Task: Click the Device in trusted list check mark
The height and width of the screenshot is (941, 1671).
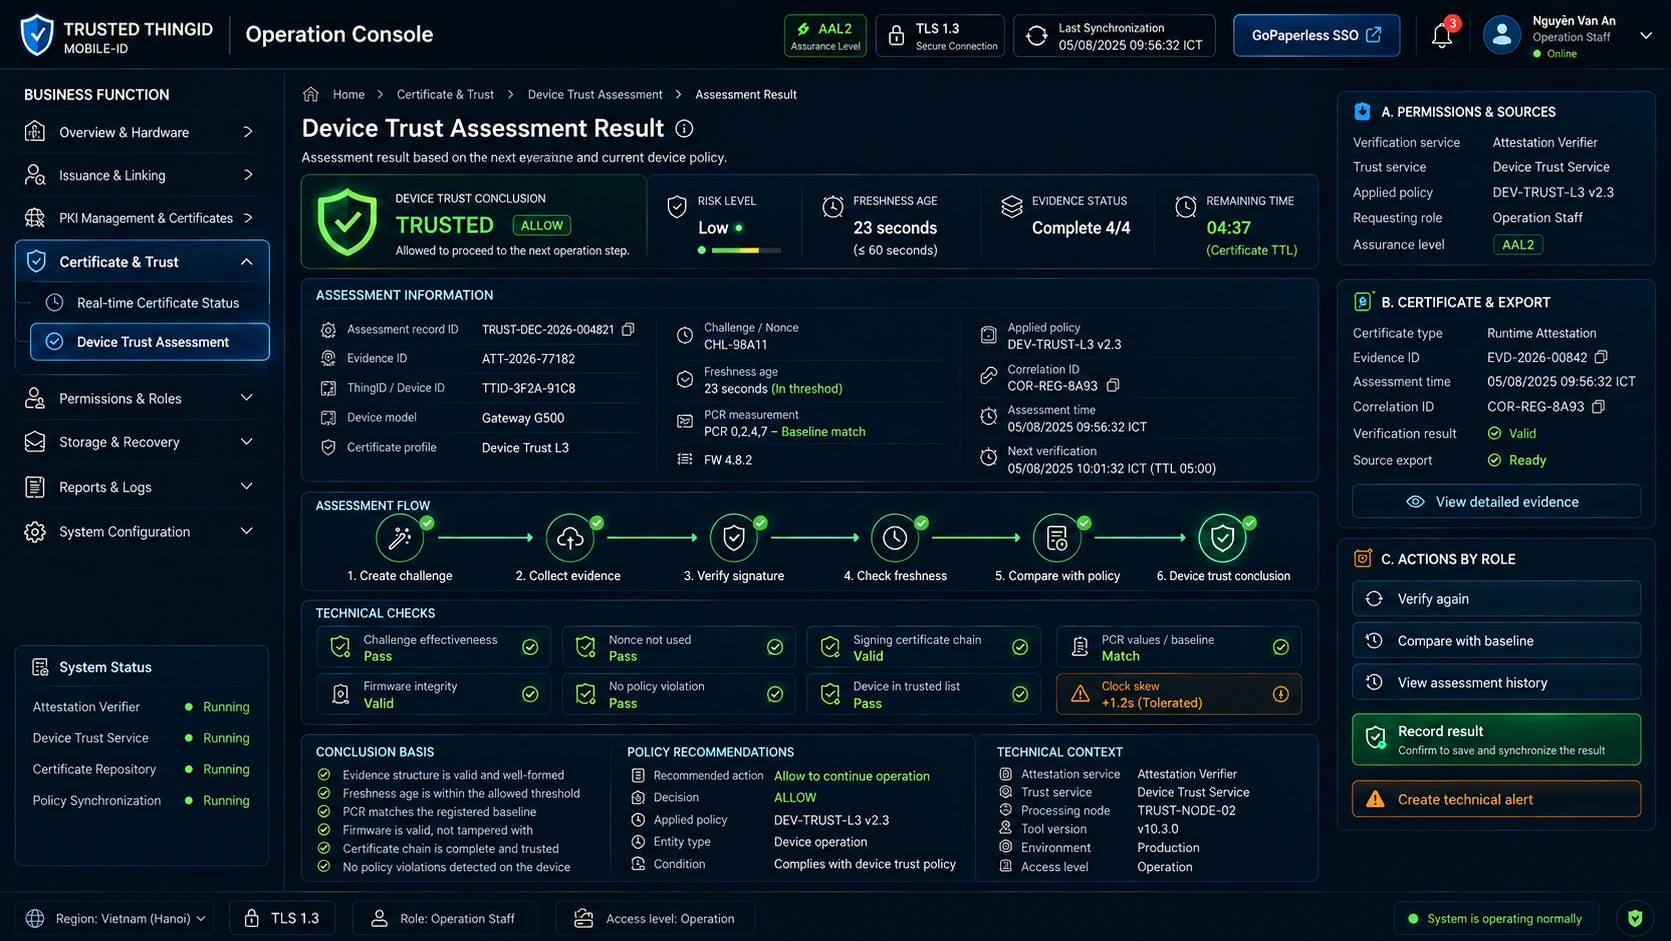Action: tap(1020, 694)
